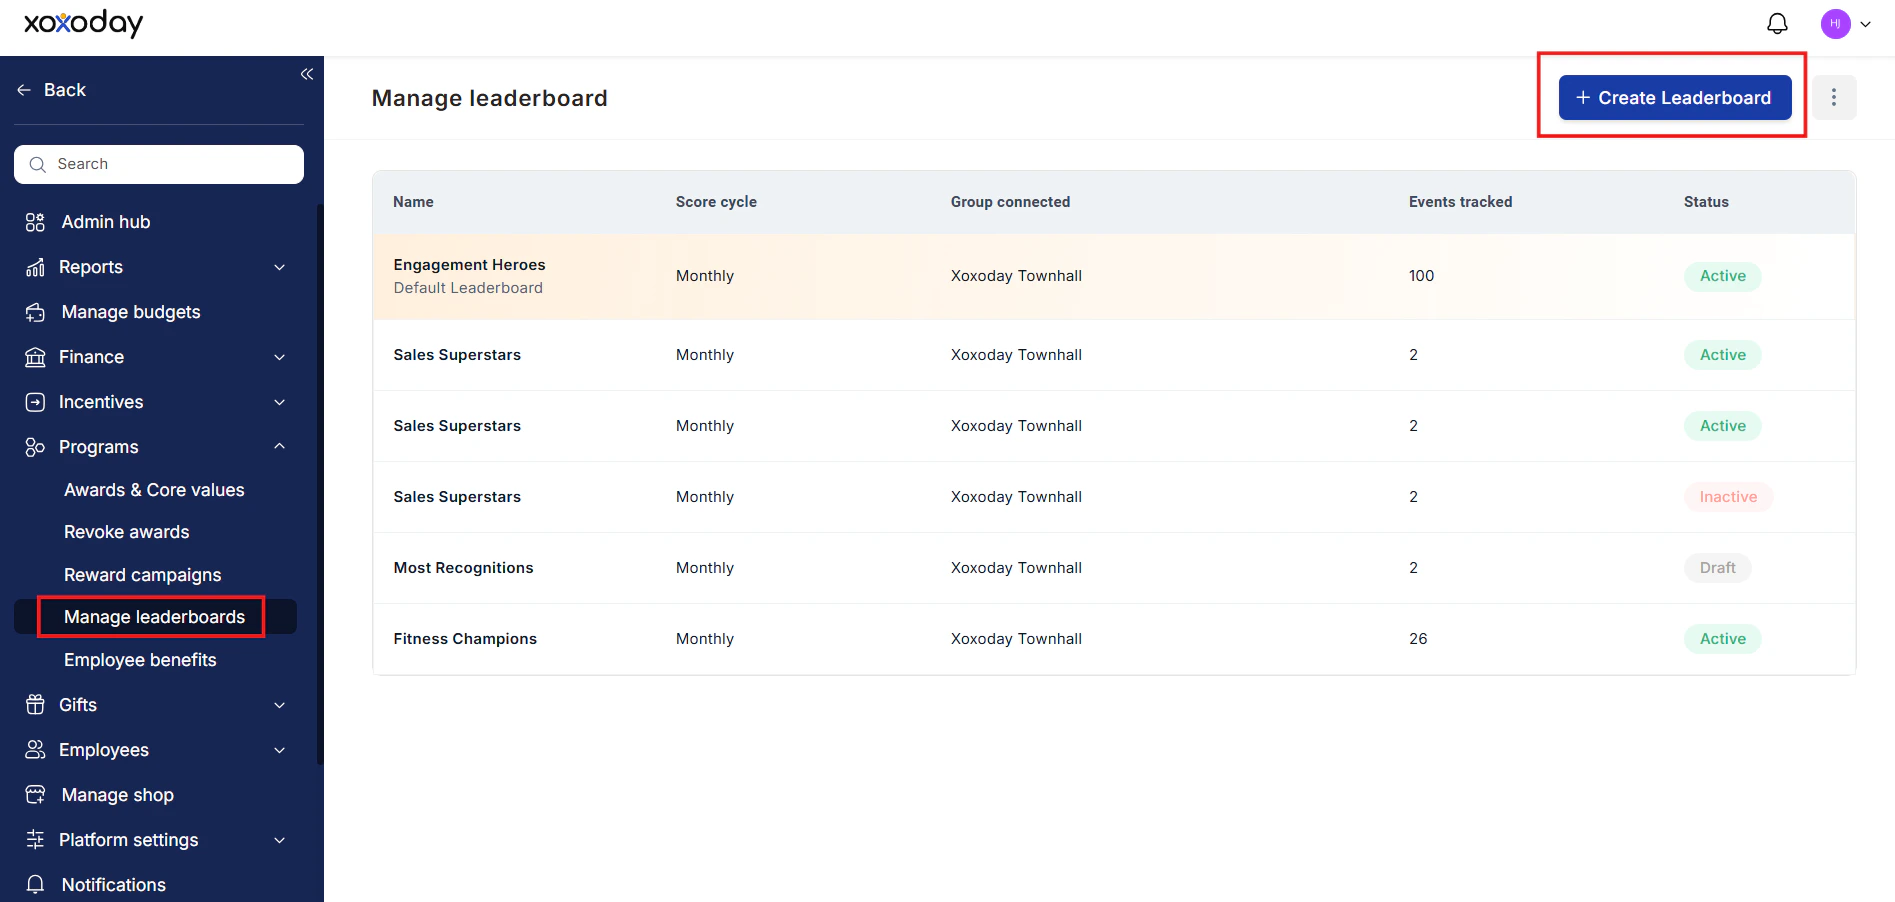This screenshot has width=1895, height=902.
Task: Click the Inactive status badge
Action: click(x=1728, y=497)
